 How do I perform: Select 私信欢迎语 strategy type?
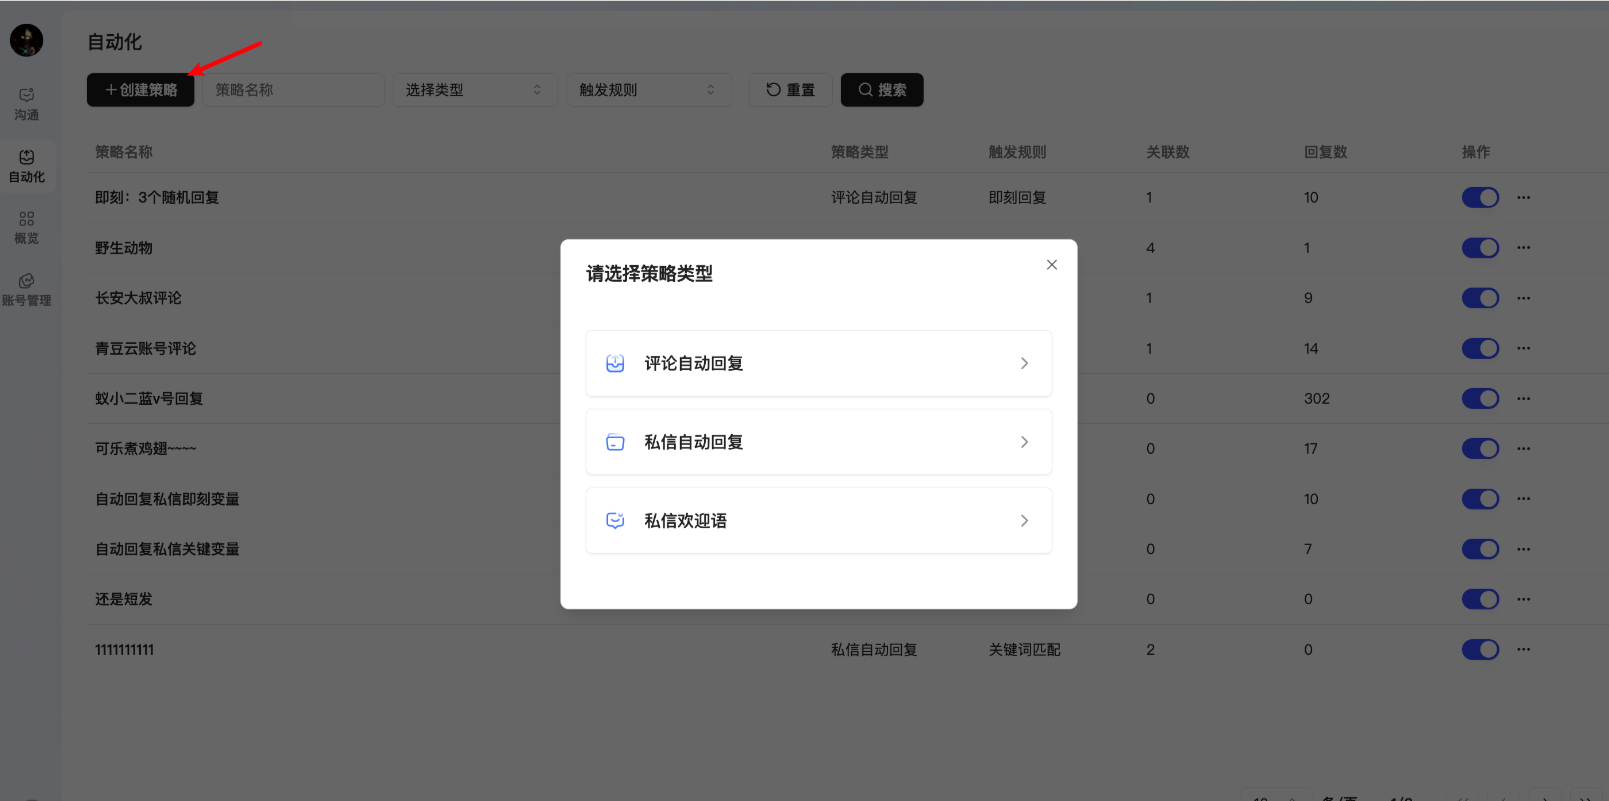tap(818, 521)
